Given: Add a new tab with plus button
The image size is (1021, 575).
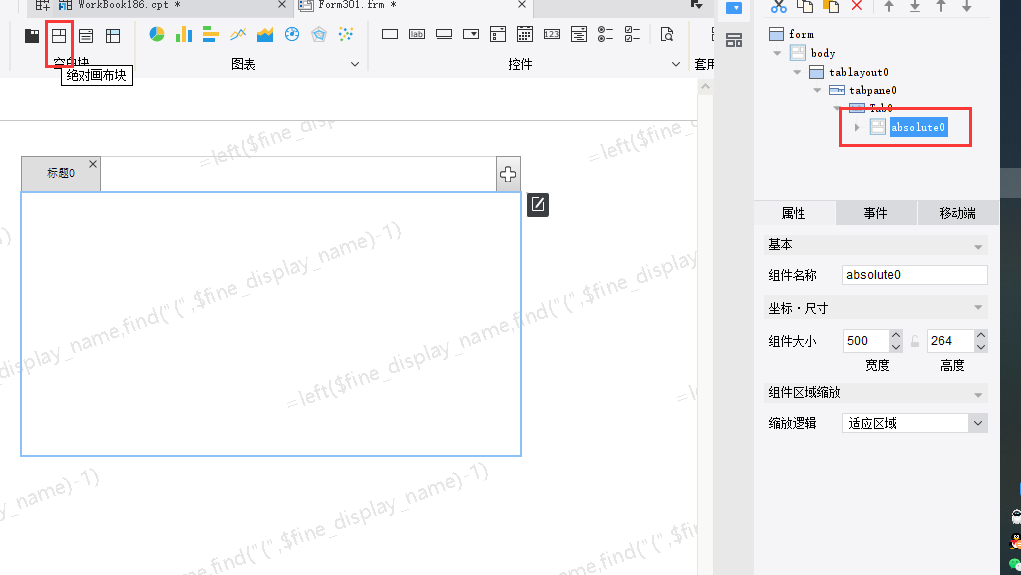Looking at the screenshot, I should [508, 174].
